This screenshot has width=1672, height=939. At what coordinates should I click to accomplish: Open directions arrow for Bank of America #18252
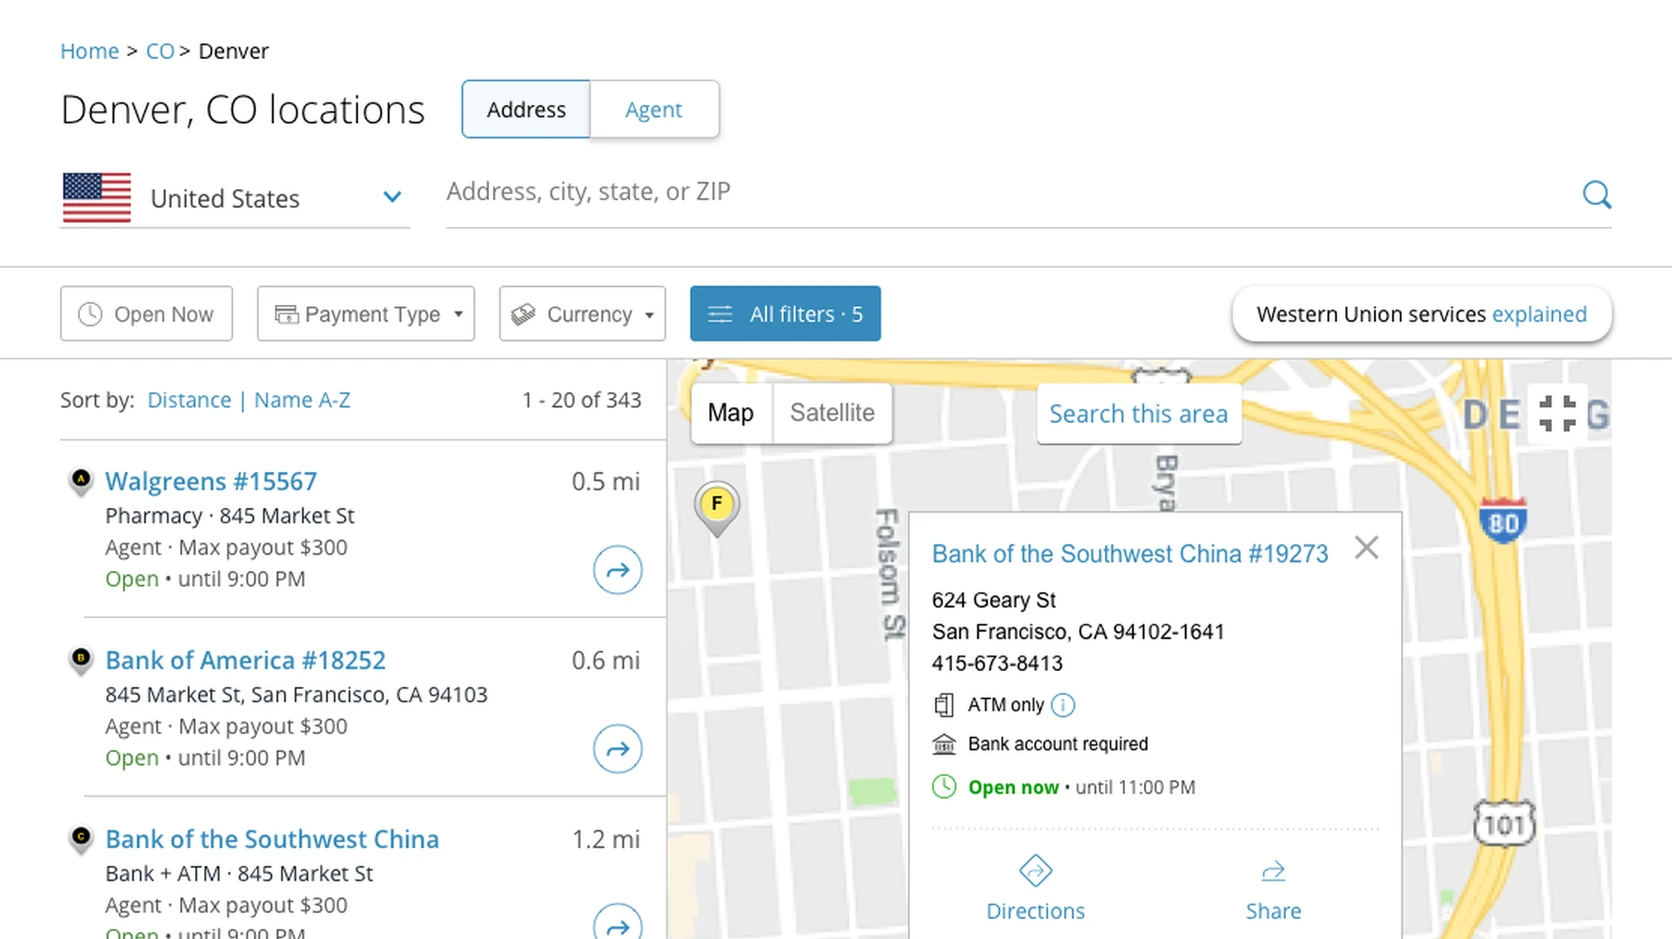618,749
